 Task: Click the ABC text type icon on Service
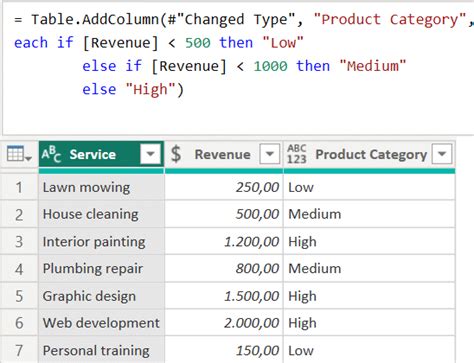(x=51, y=154)
